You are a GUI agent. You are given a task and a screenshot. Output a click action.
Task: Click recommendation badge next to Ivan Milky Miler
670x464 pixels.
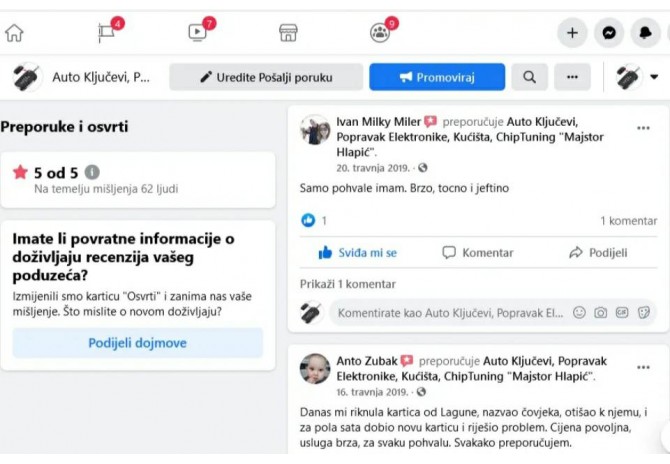[x=431, y=122]
